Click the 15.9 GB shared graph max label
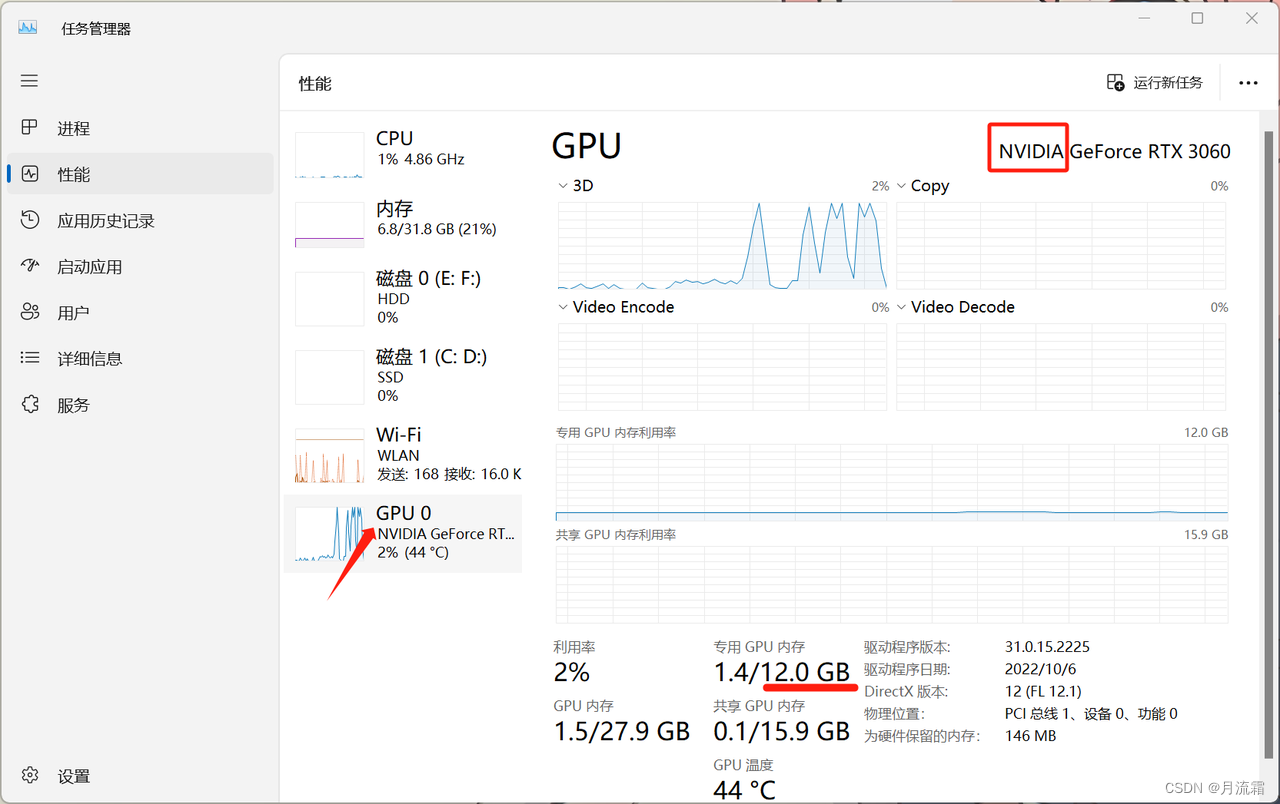The image size is (1280, 804). [1206, 535]
